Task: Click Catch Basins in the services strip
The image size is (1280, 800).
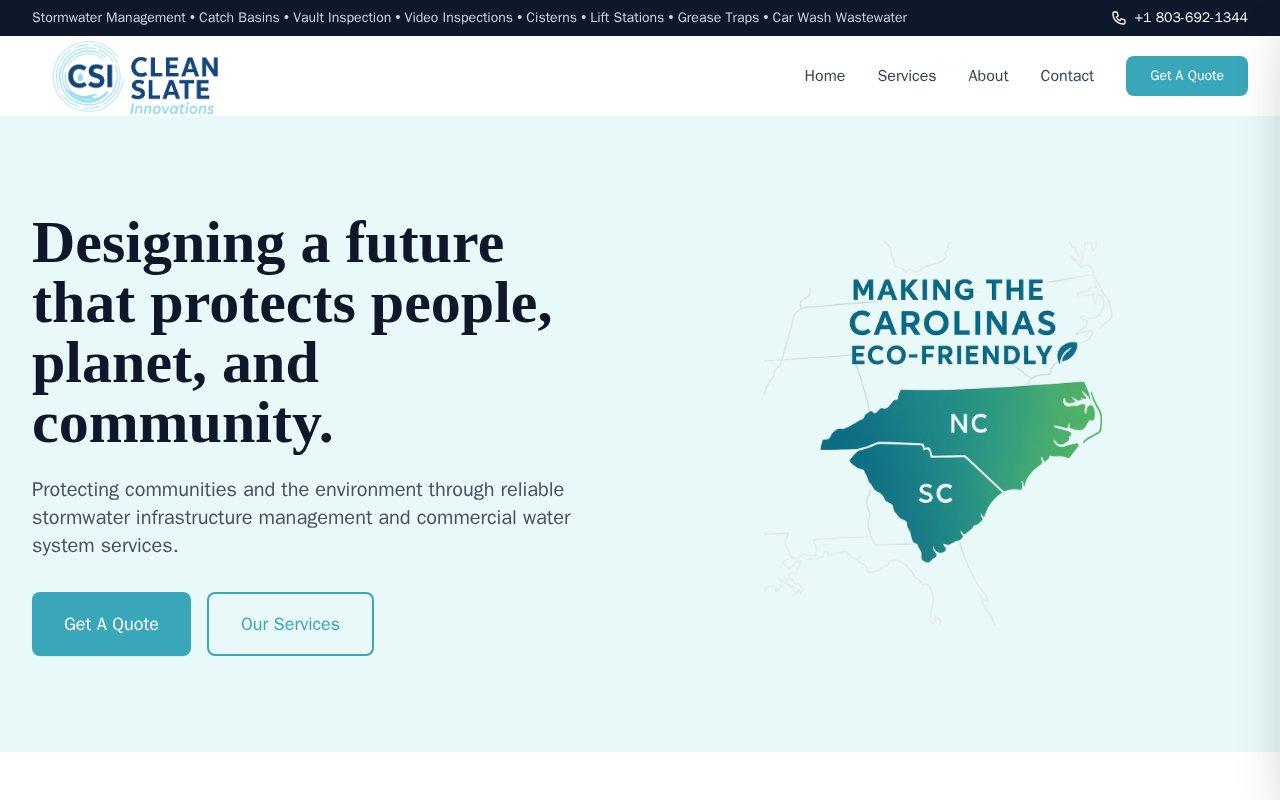Action: (x=241, y=17)
